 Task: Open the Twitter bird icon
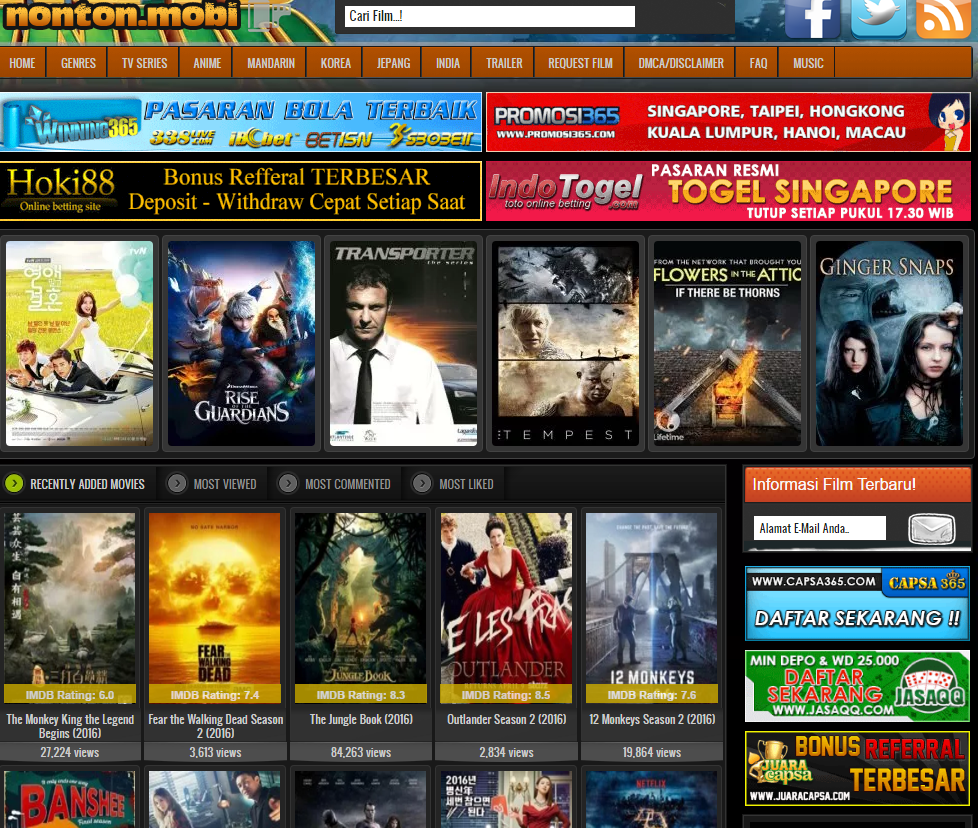tap(878, 19)
